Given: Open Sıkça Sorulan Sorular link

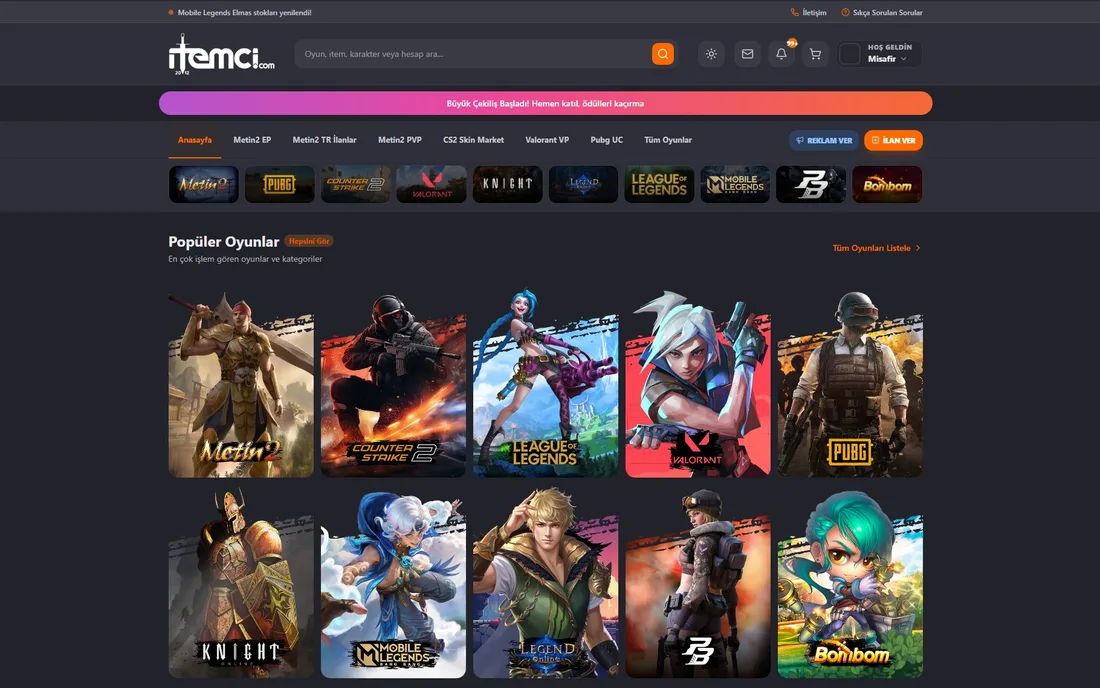Looking at the screenshot, I should [x=882, y=13].
